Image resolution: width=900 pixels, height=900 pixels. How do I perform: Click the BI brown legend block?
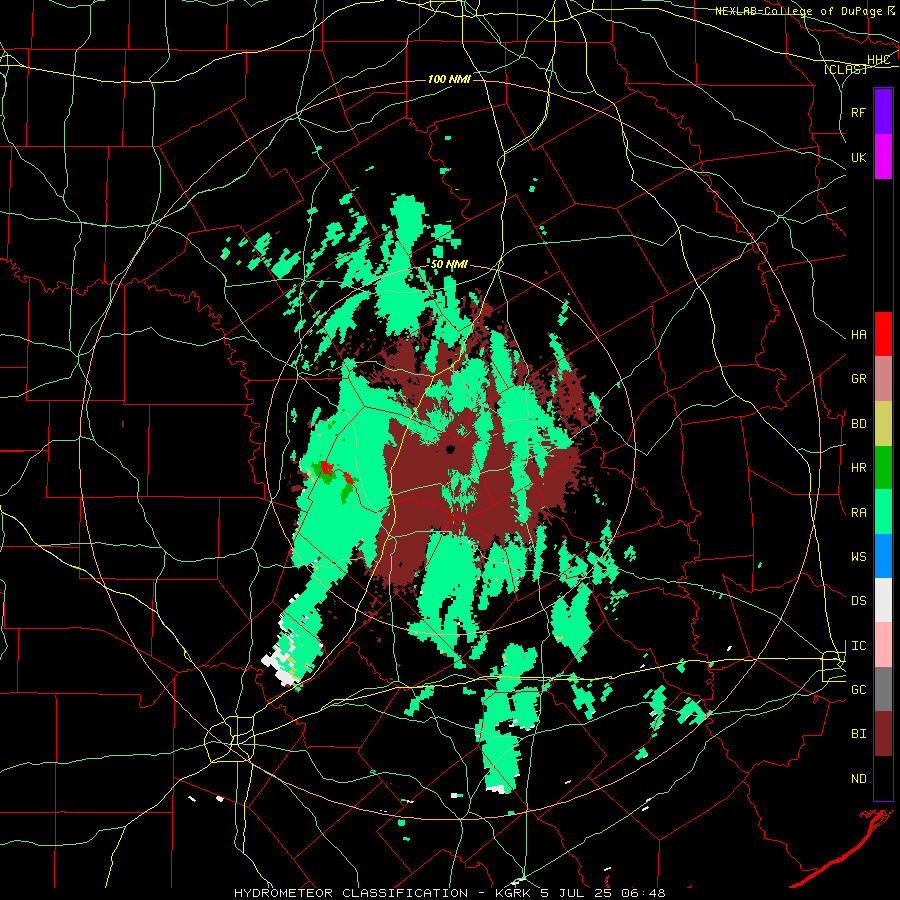point(883,734)
